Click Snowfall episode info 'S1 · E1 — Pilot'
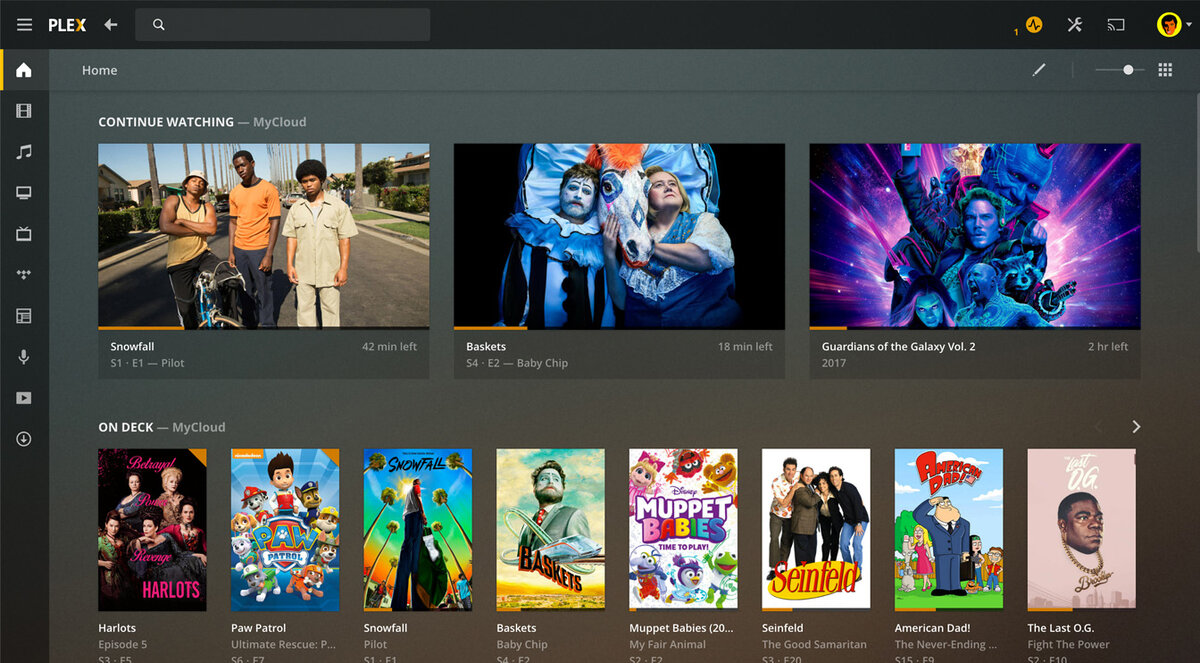Viewport: 1200px width, 663px height. [x=148, y=363]
